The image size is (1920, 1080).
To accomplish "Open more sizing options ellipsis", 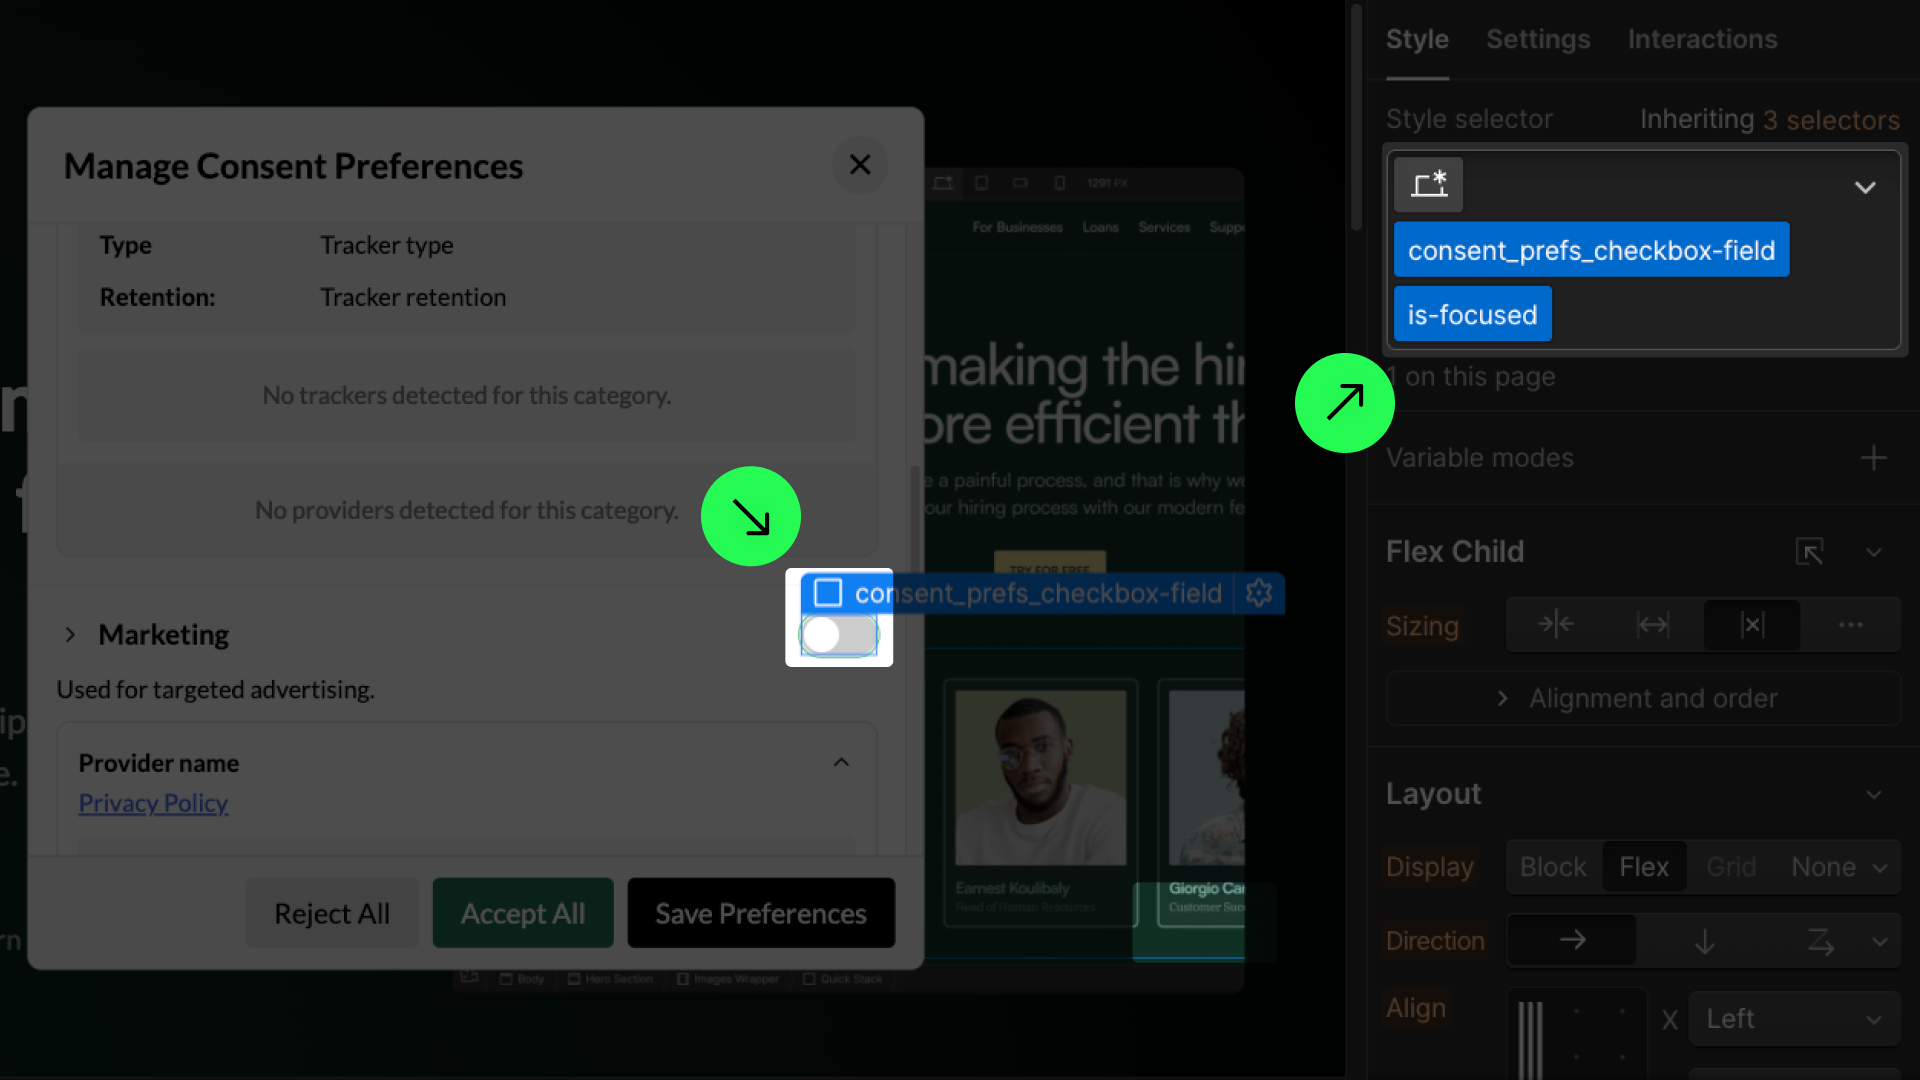I will (1850, 625).
